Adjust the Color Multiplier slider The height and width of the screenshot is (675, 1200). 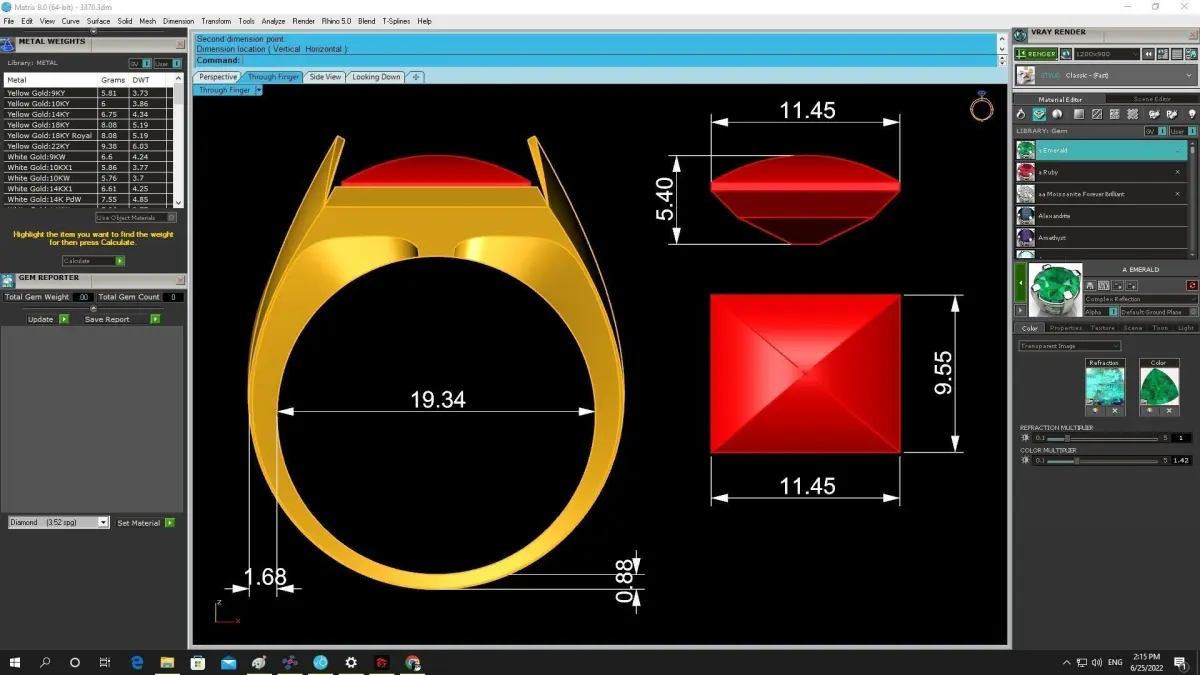click(x=1100, y=461)
